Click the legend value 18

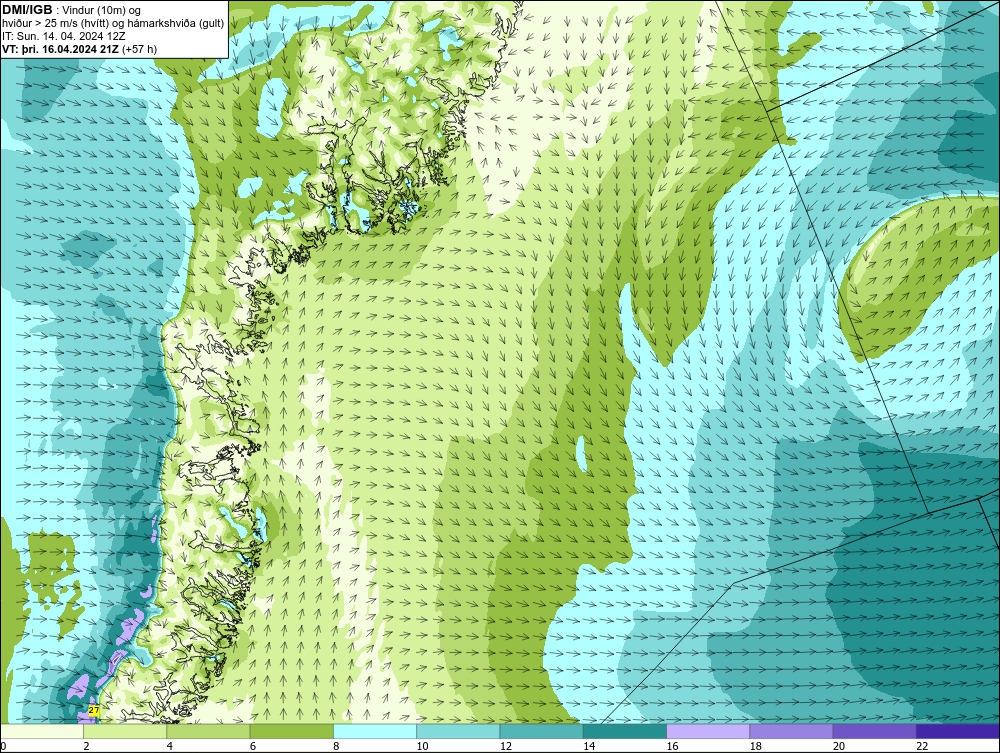[756, 746]
